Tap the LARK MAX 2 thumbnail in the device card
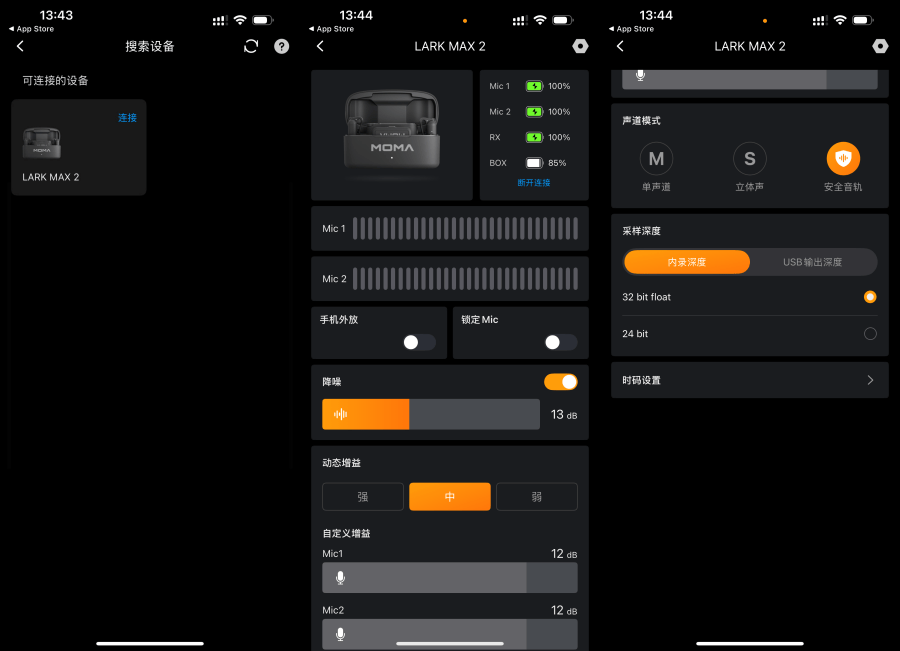 pyautogui.click(x=41, y=143)
